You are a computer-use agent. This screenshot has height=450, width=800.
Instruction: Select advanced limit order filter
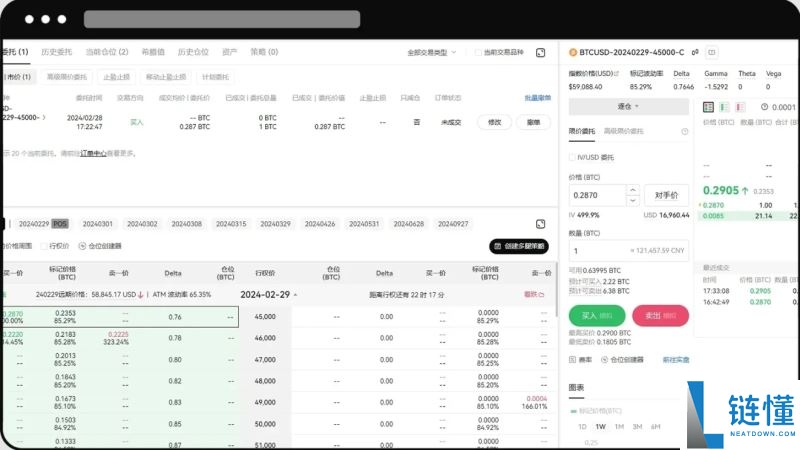tap(67, 77)
